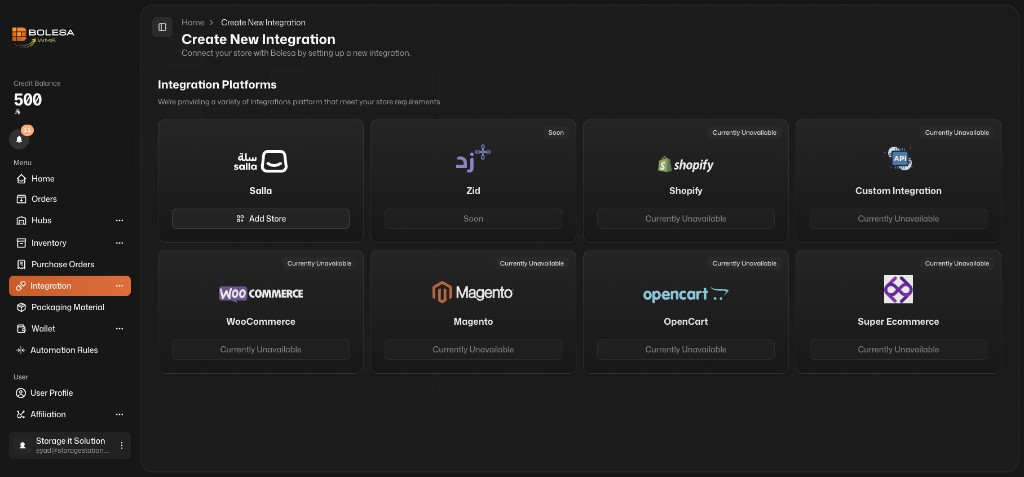Open the account options vertical dots
The height and width of the screenshot is (477, 1024).
[x=121, y=445]
